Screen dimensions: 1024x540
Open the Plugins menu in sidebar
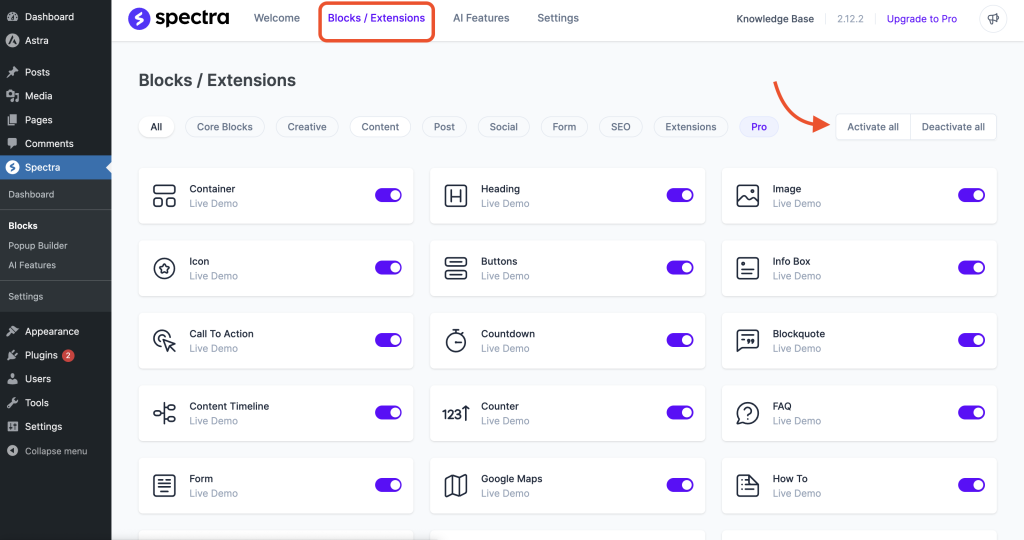[41, 355]
